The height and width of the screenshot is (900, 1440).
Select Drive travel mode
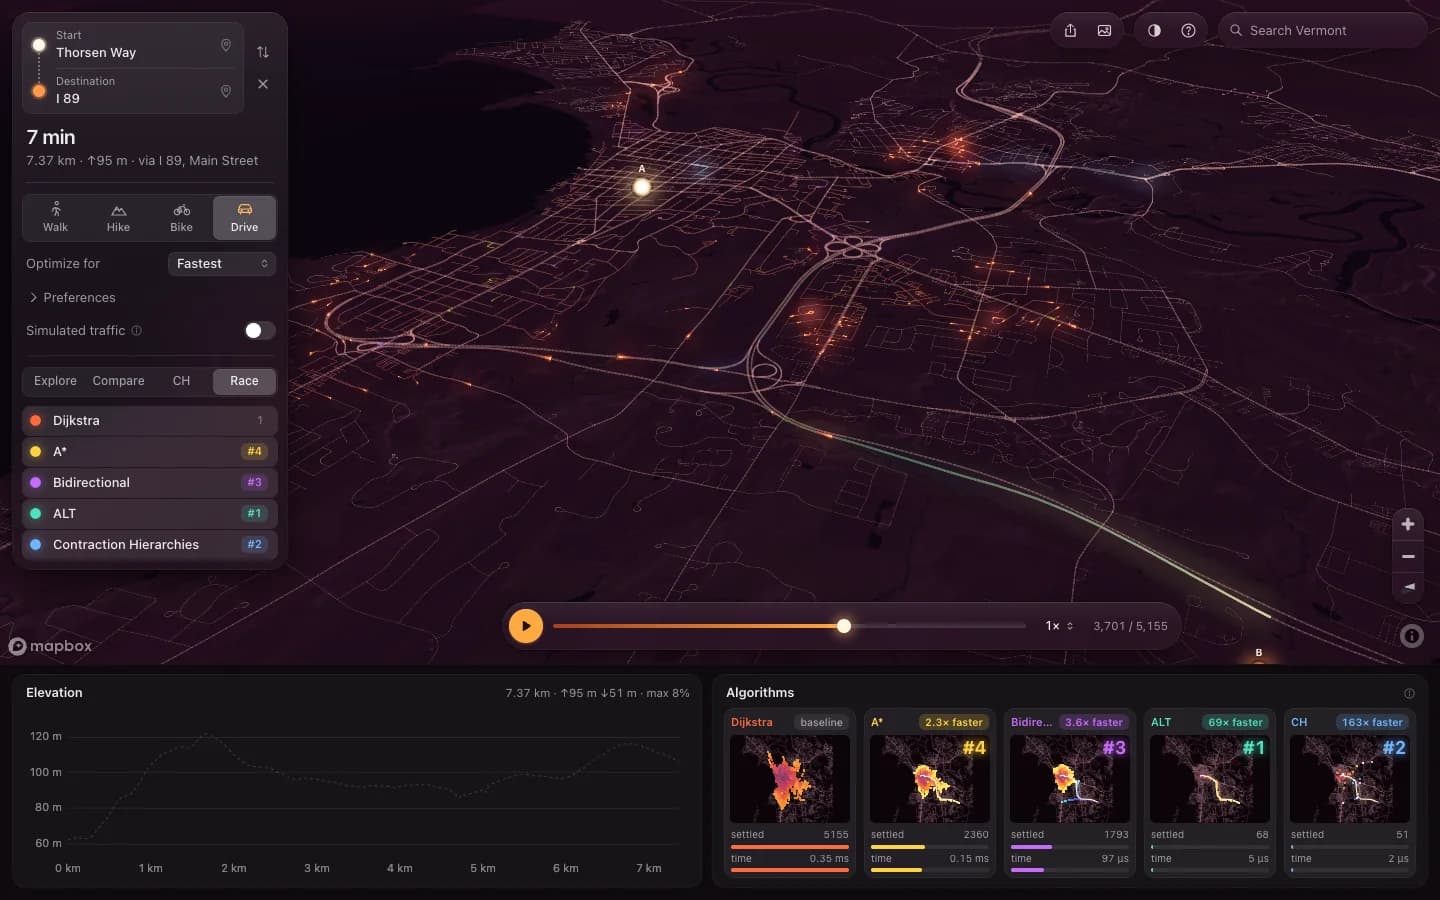tap(244, 217)
